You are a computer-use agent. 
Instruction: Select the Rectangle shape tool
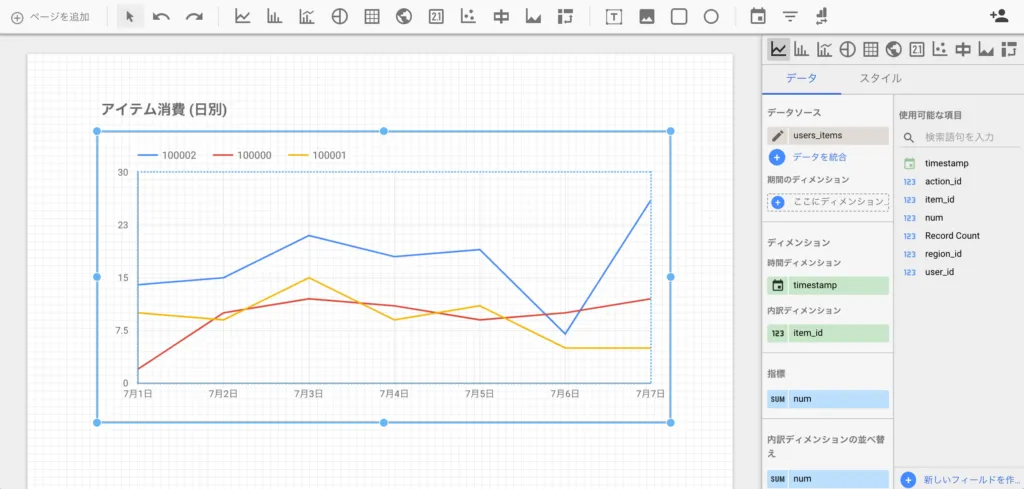click(679, 17)
